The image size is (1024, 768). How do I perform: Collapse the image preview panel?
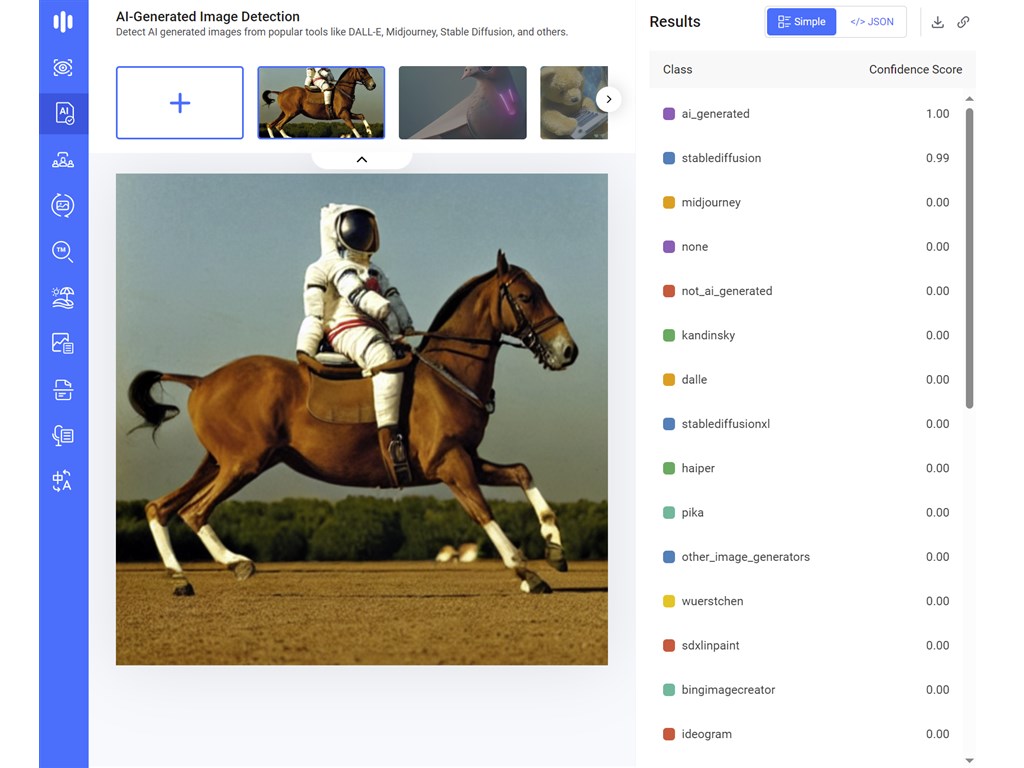361,158
